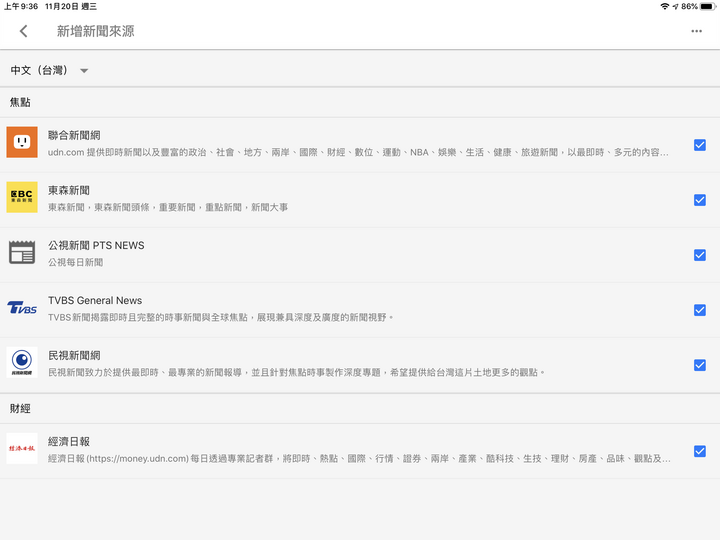Select the 公視新聞 PTS NEWS title
Screen dimensions: 720x540
[x=96, y=246]
